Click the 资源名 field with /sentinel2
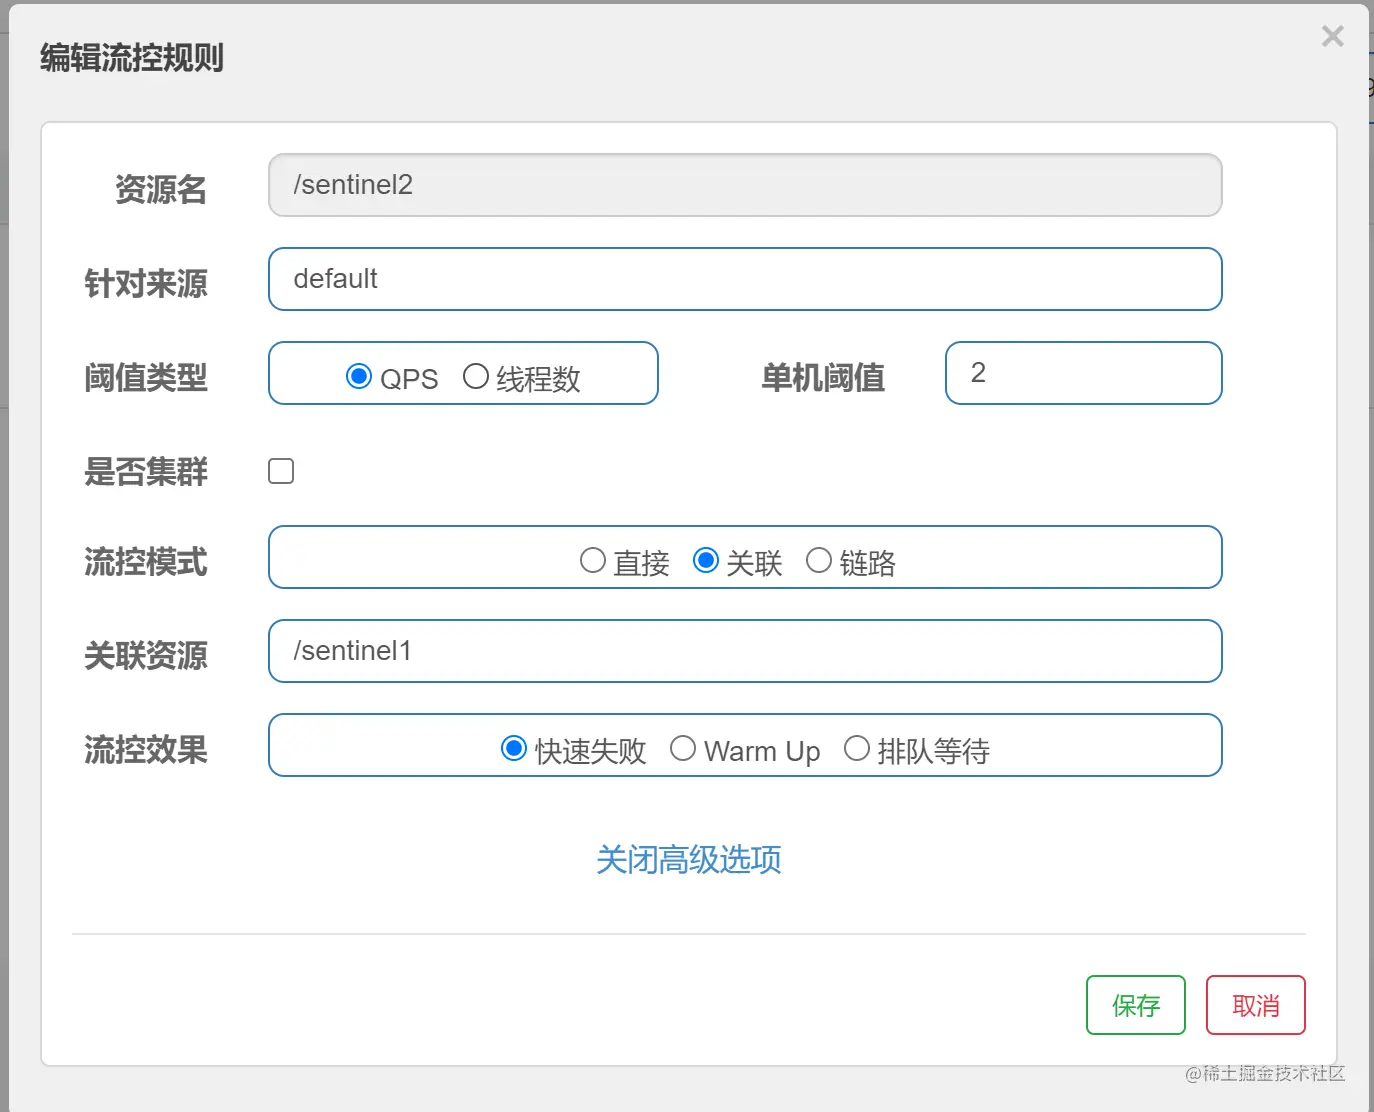Viewport: 1374px width, 1112px height. (x=745, y=185)
